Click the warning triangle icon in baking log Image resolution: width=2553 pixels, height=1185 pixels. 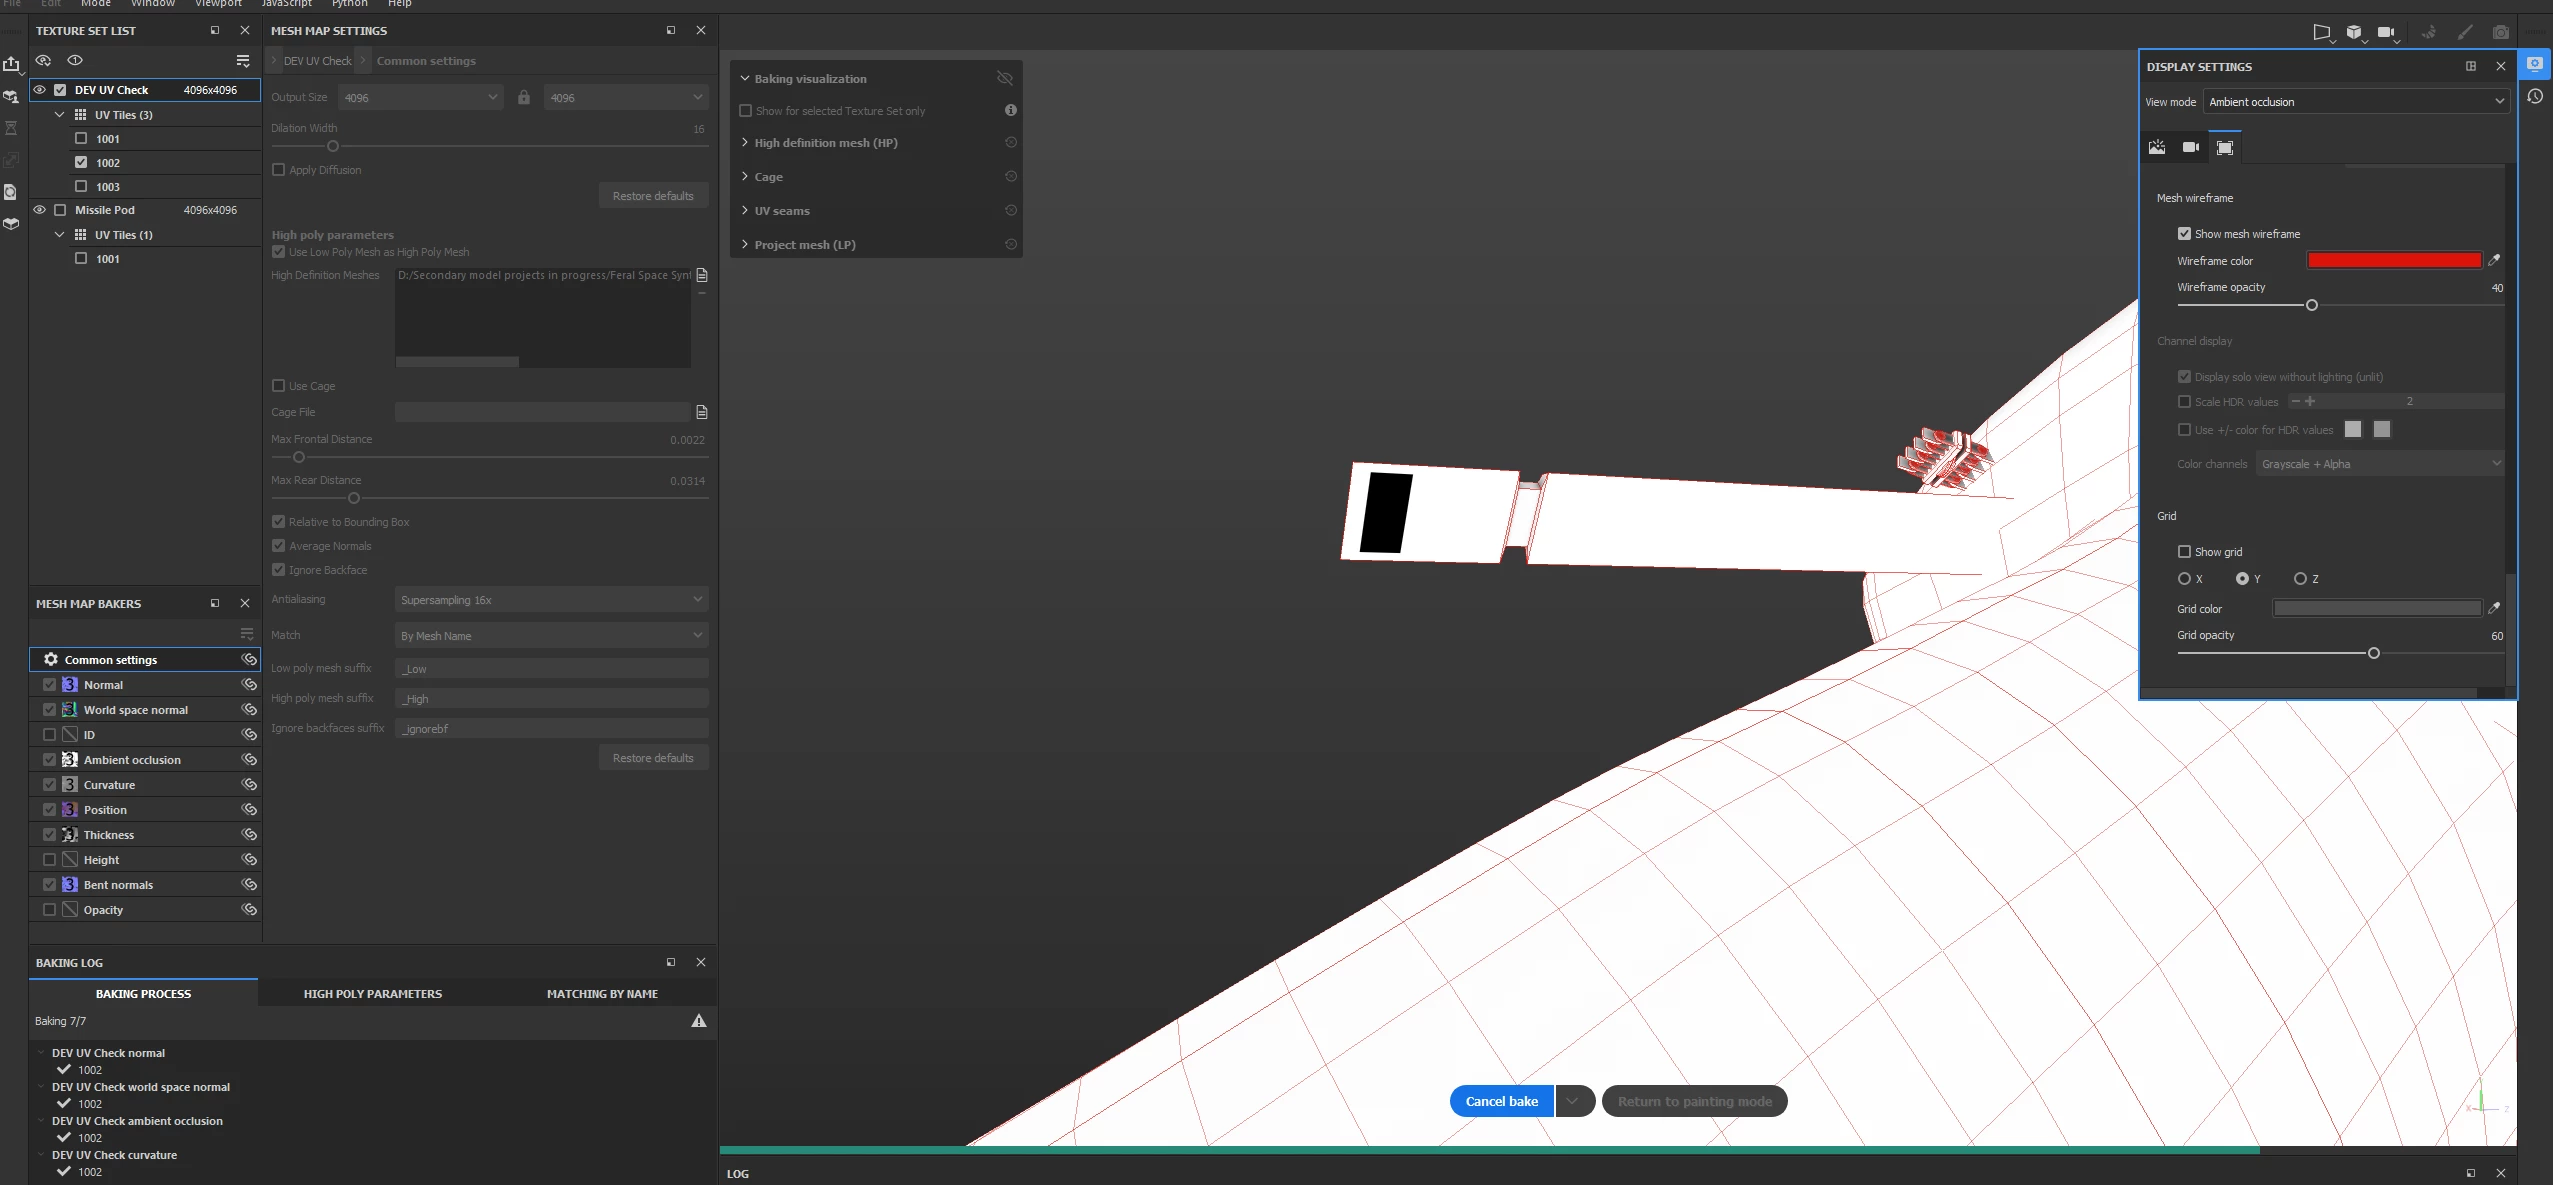click(x=698, y=1021)
